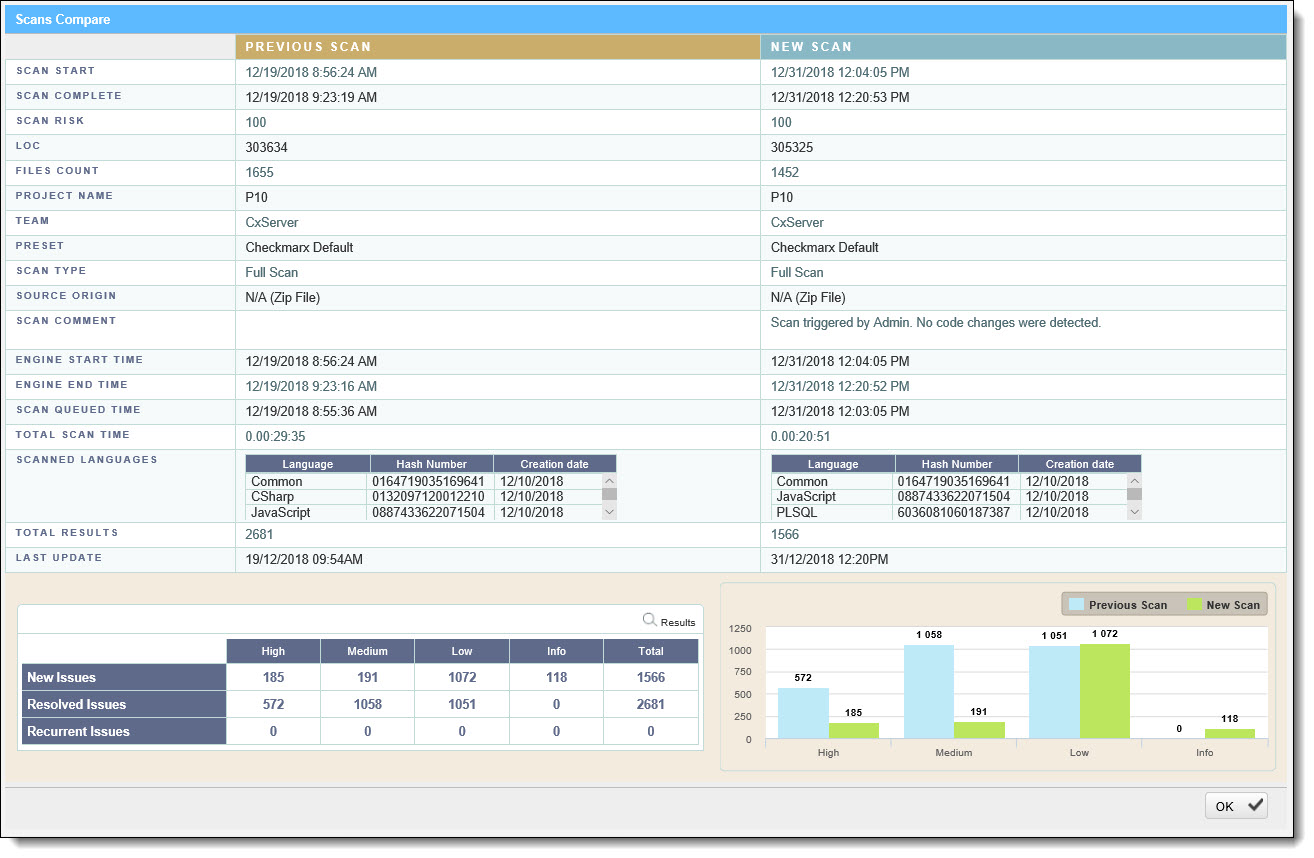1314x858 pixels.
Task: Click New Issues Info value 118
Action: click(x=556, y=677)
